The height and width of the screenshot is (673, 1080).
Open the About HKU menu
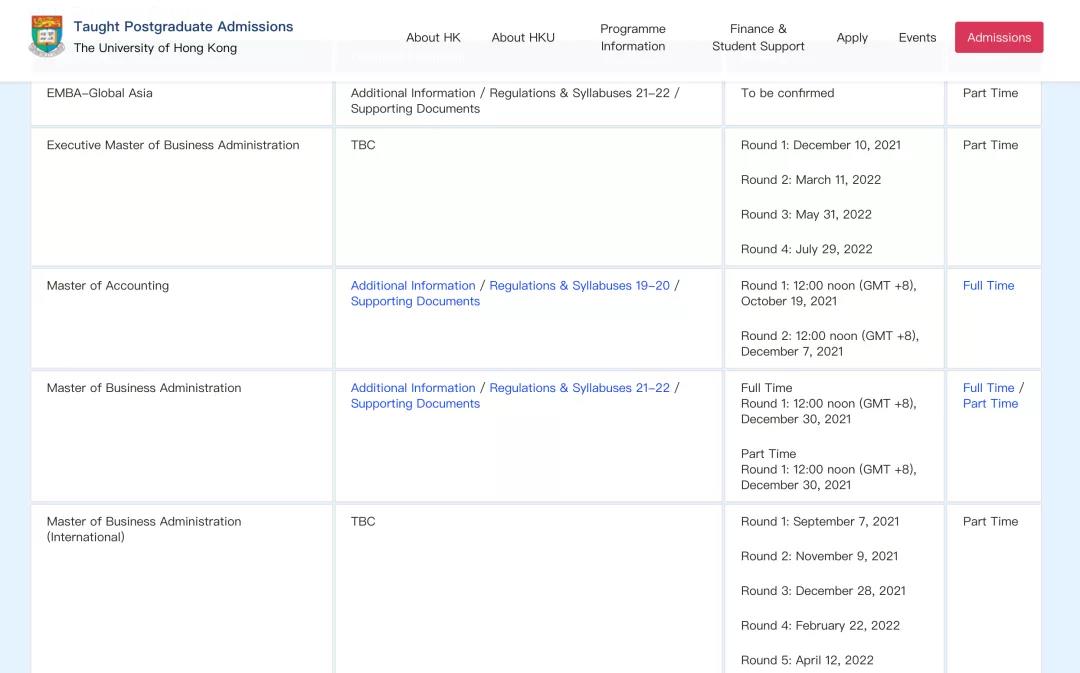(523, 37)
